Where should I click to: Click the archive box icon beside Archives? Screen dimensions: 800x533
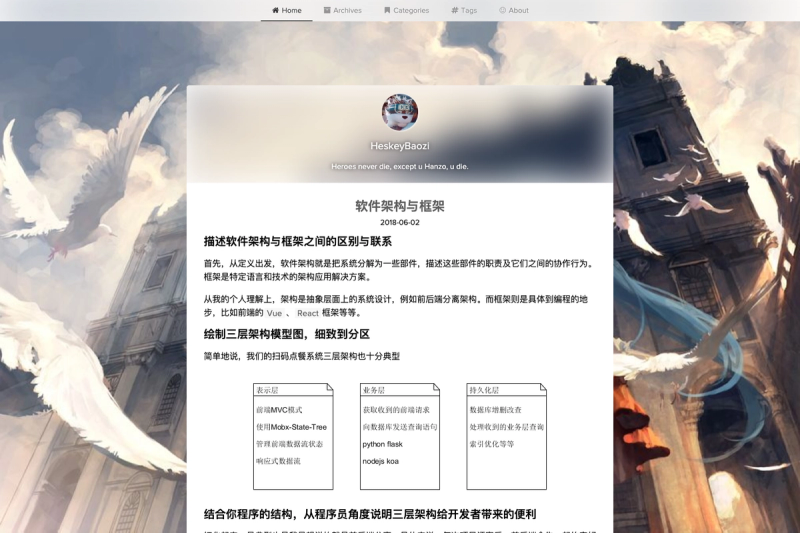pos(327,10)
